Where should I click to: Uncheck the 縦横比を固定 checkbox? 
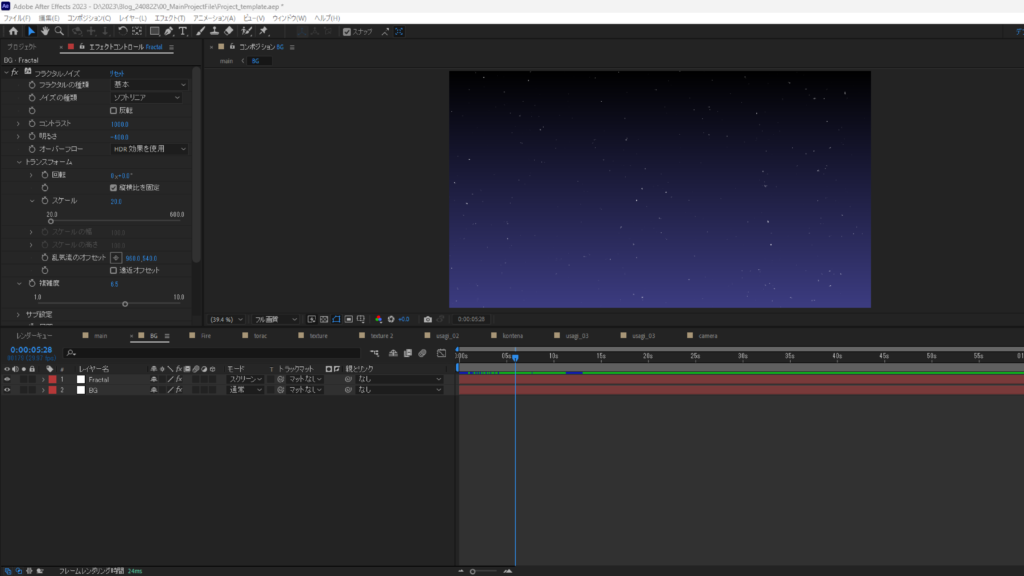tap(113, 187)
